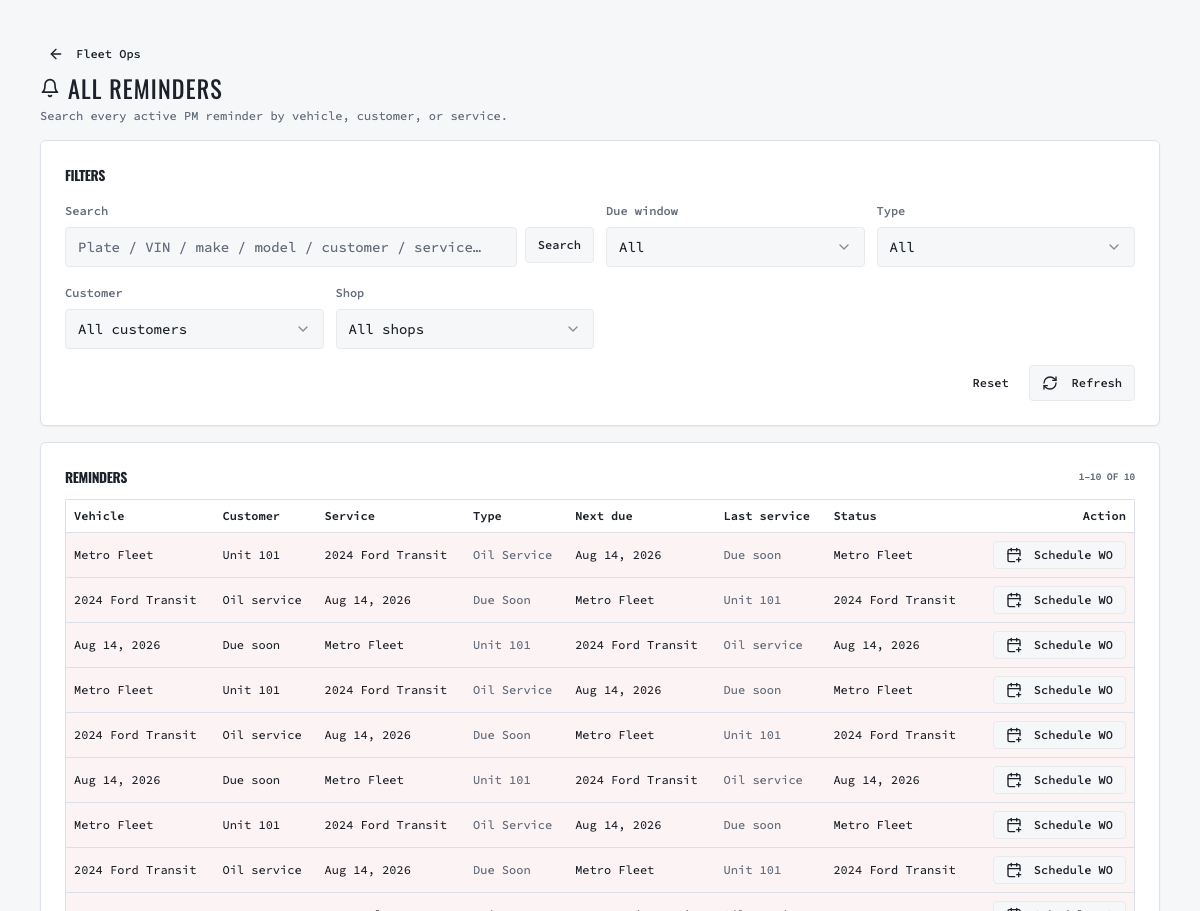Click the ALL REMINDERS page title
The height and width of the screenshot is (911, 1200).
pos(145,89)
